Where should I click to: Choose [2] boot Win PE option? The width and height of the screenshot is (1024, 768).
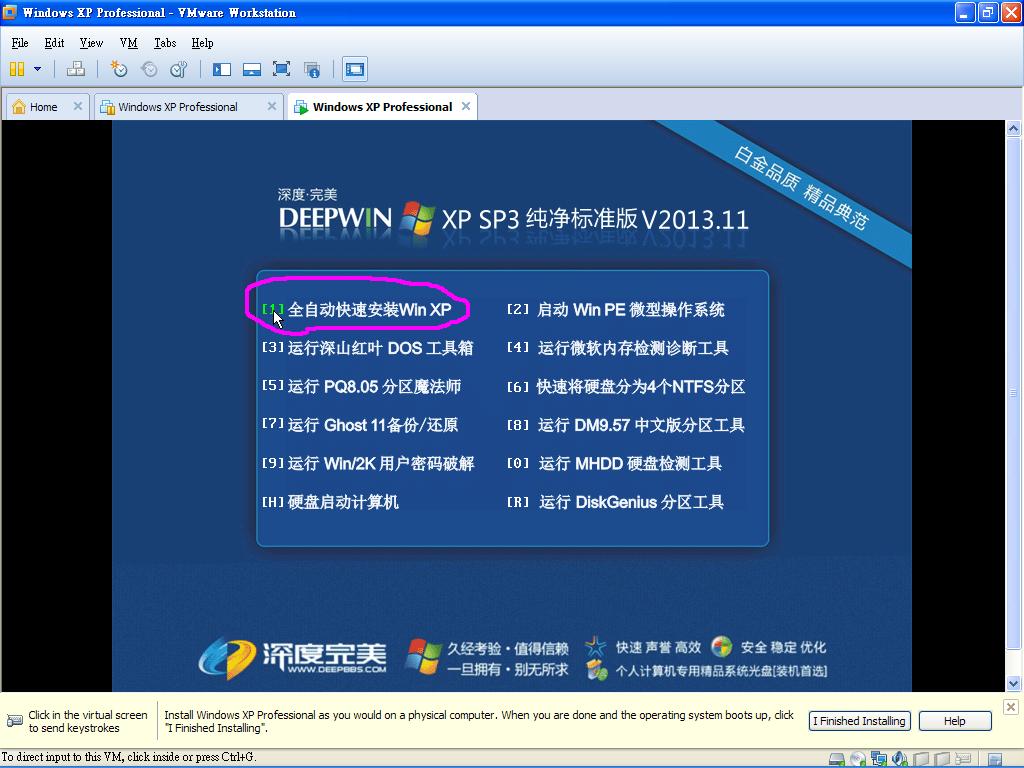(x=616, y=310)
